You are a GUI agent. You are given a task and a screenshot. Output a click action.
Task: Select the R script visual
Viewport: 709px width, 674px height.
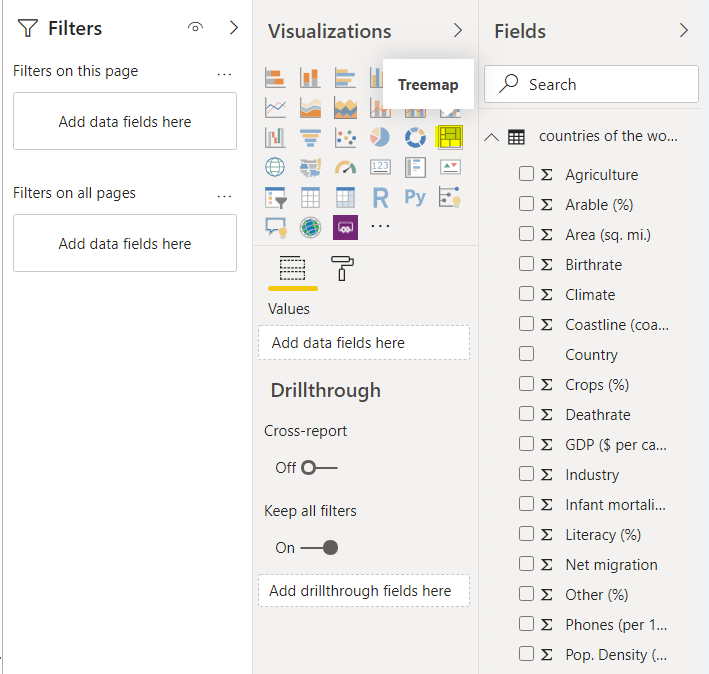pos(380,197)
